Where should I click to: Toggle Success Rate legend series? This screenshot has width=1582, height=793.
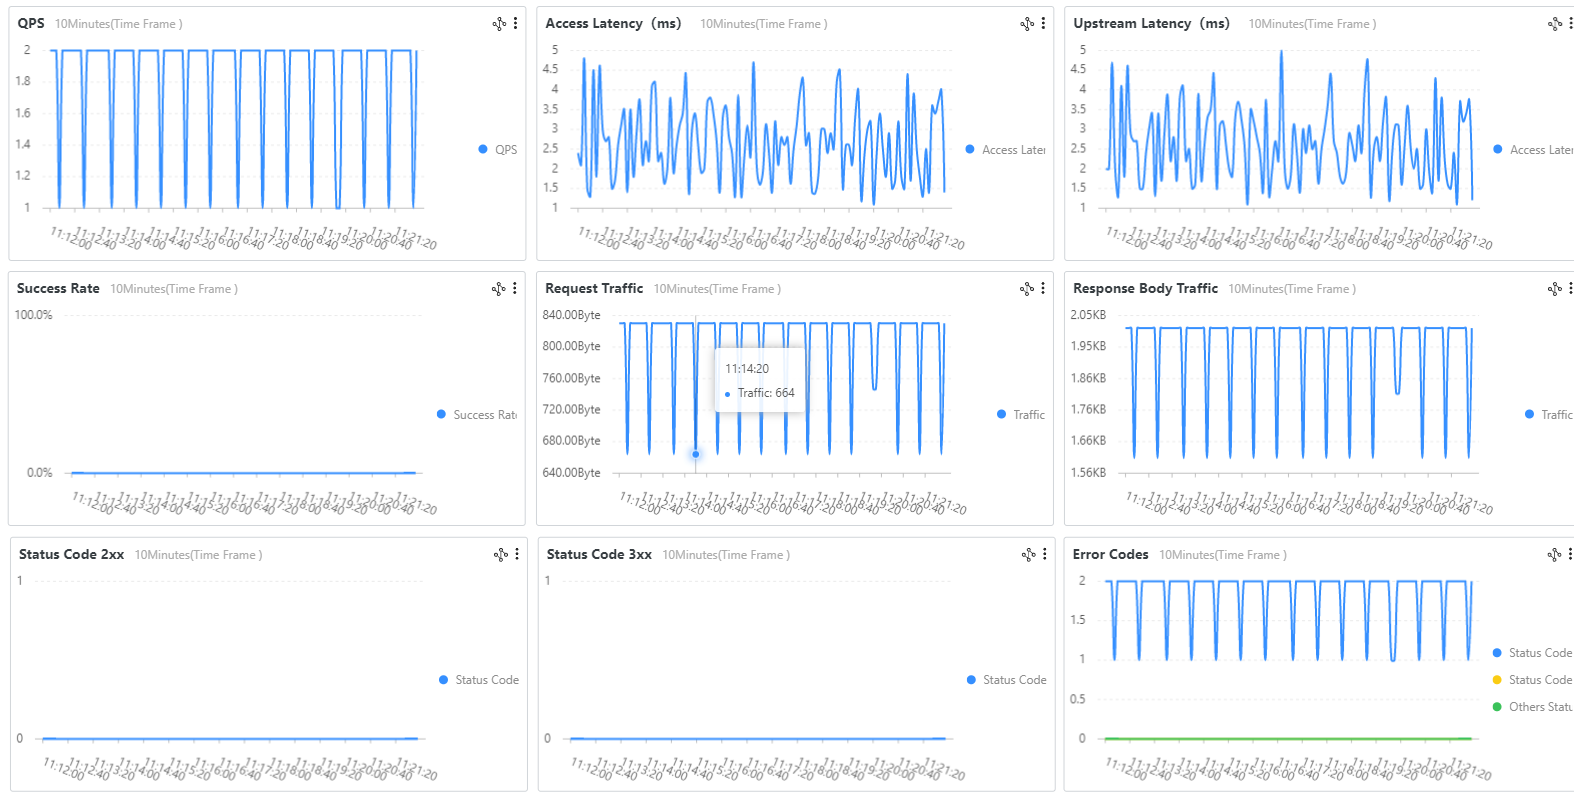477,414
